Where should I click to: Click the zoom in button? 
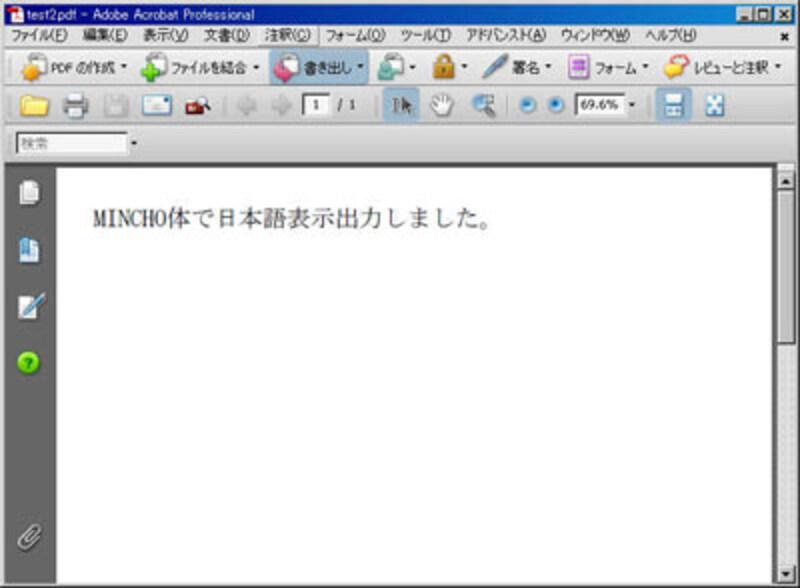[556, 106]
